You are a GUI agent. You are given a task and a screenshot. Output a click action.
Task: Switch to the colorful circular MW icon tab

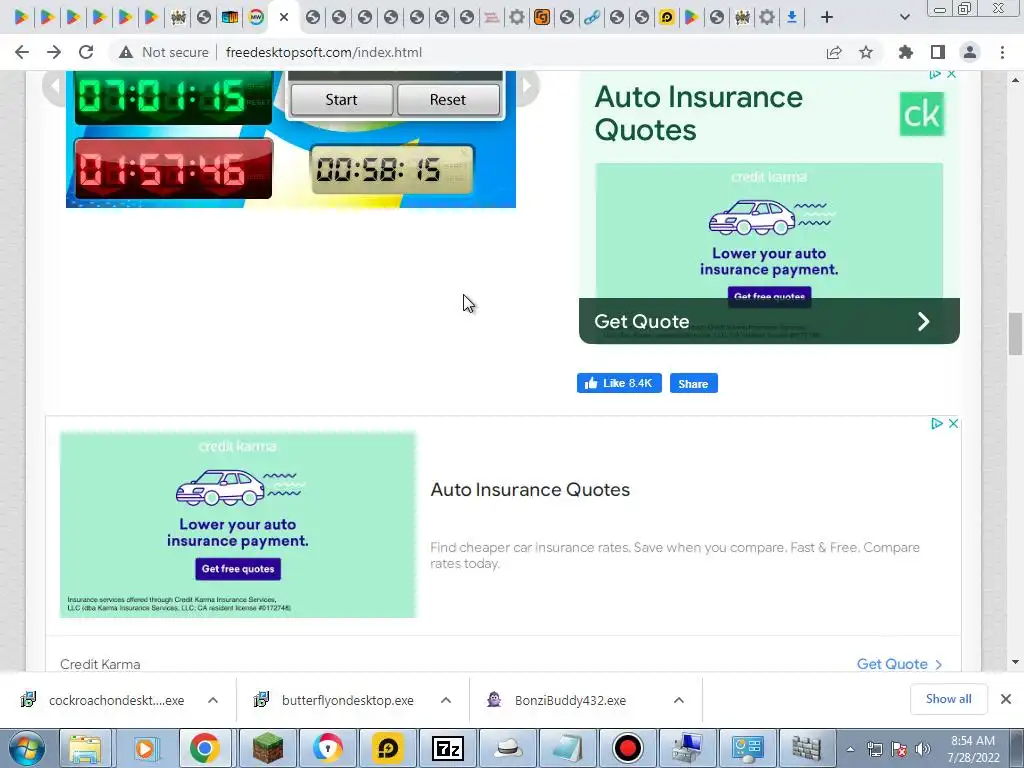click(x=256, y=17)
